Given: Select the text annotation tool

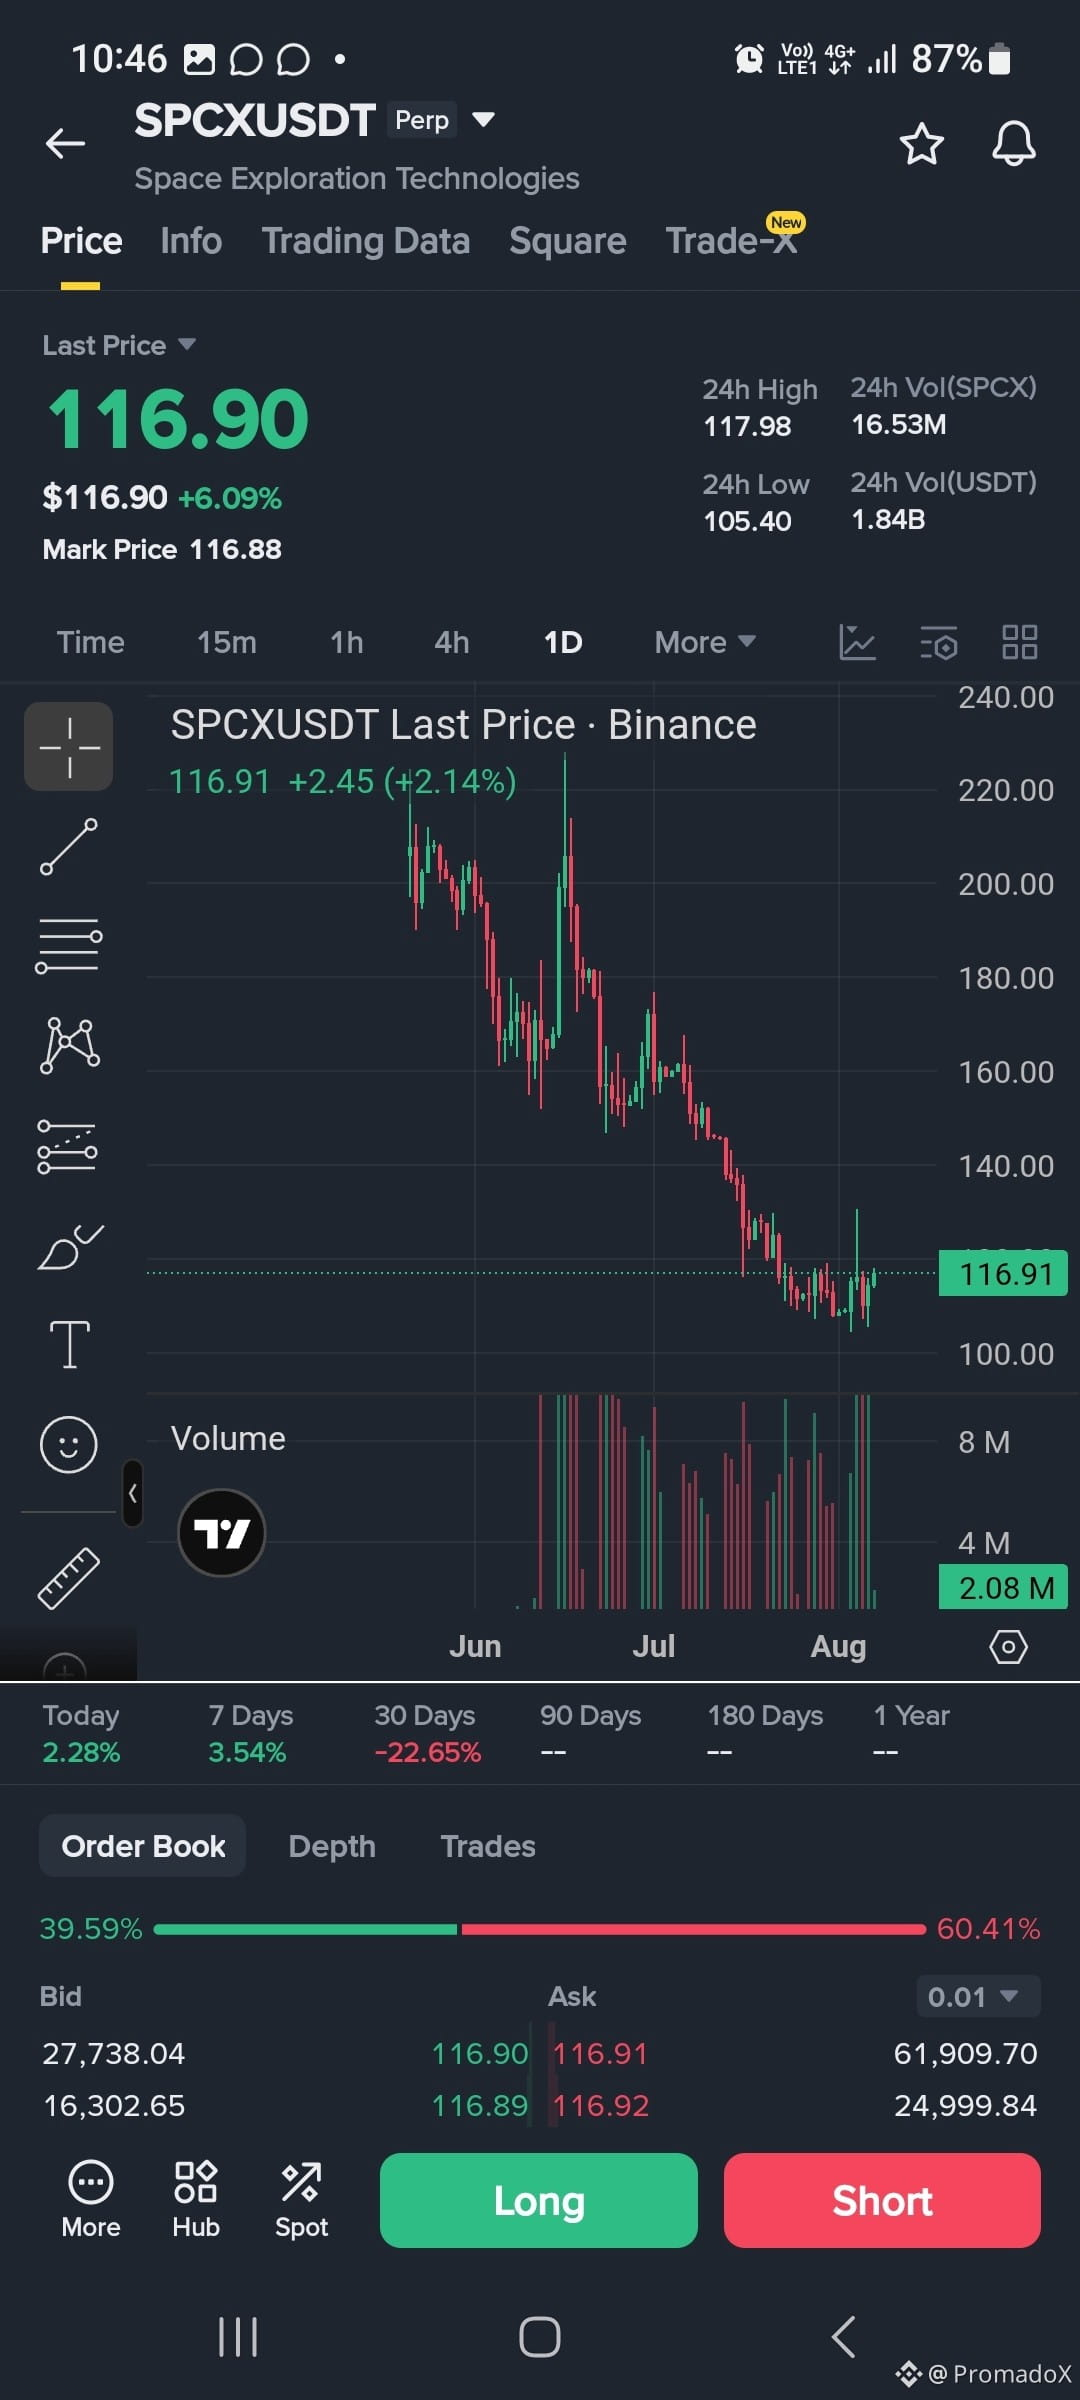Looking at the screenshot, I should (69, 1343).
